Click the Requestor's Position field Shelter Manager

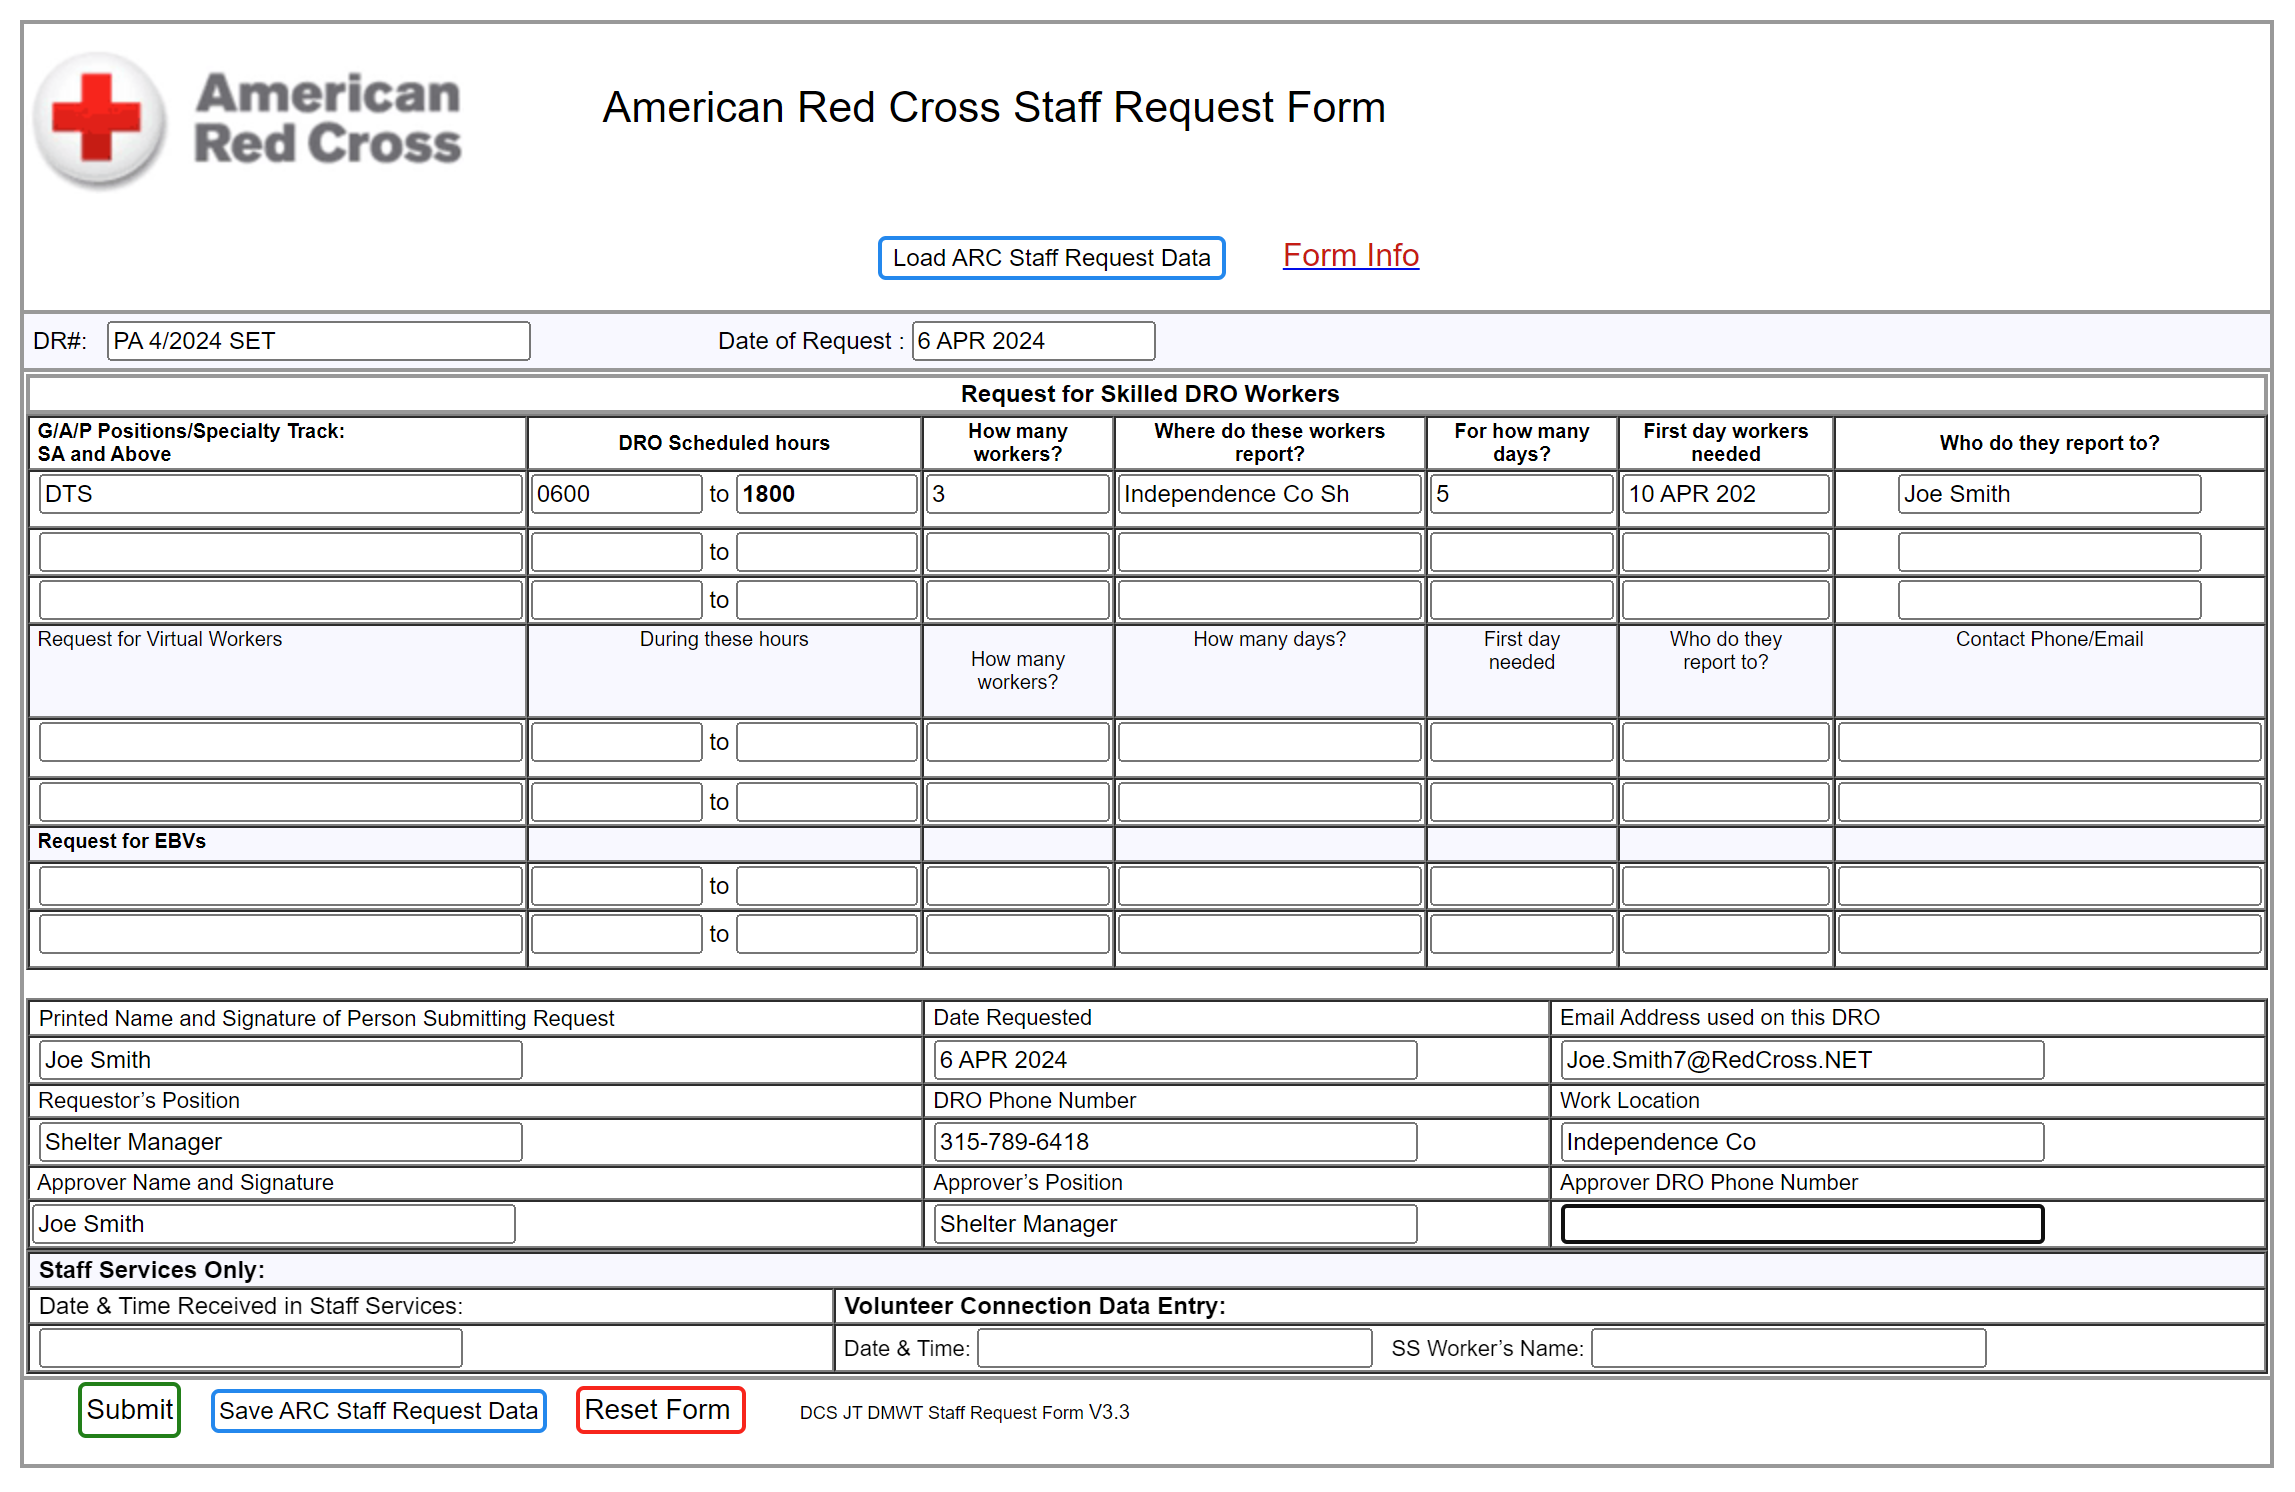[x=280, y=1142]
